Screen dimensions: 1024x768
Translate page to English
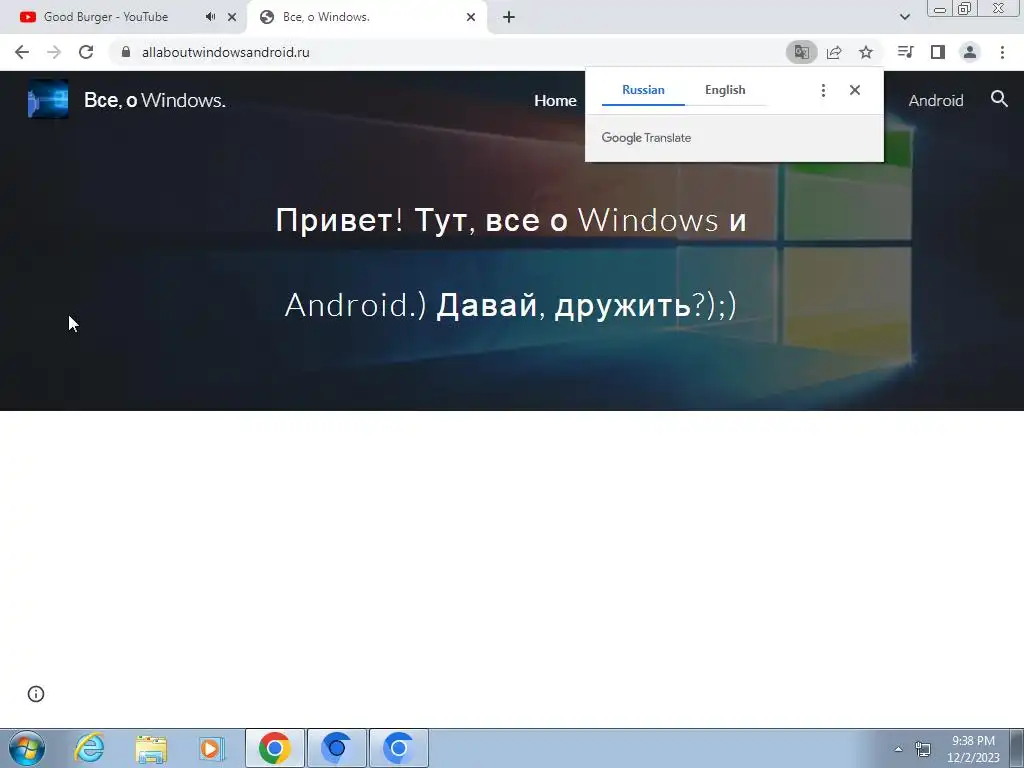pos(725,90)
